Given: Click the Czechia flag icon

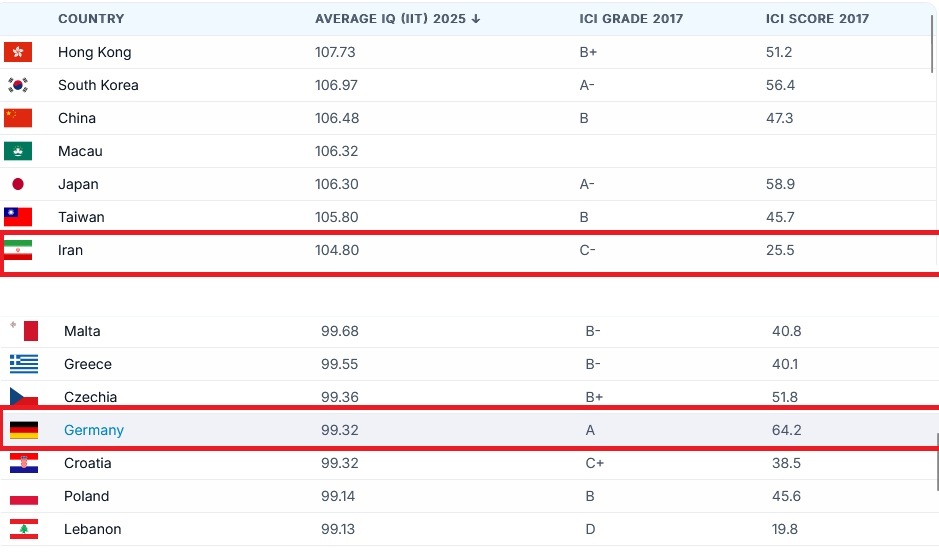Looking at the screenshot, I should 24,396.
